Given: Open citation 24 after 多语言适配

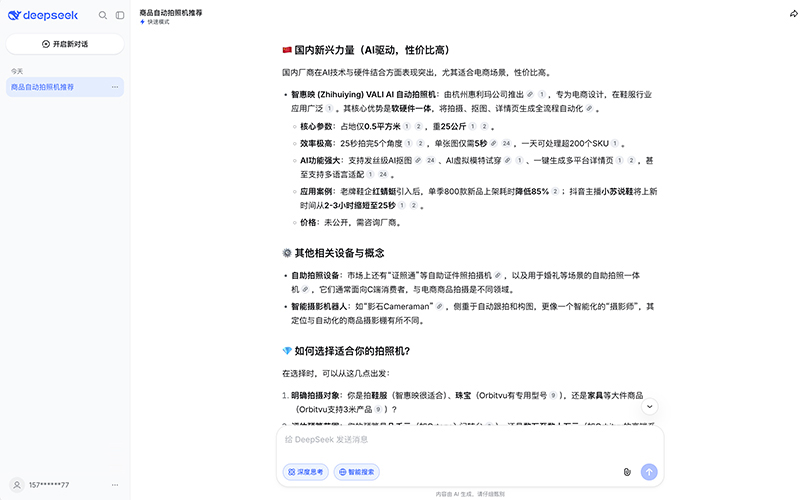Looking at the screenshot, I should coord(383,174).
